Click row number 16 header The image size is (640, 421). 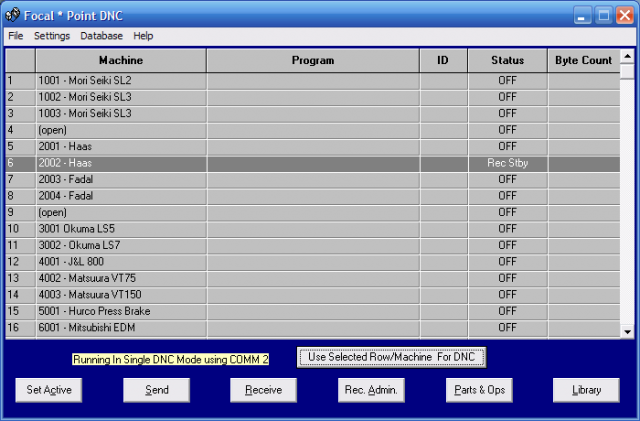coord(20,328)
